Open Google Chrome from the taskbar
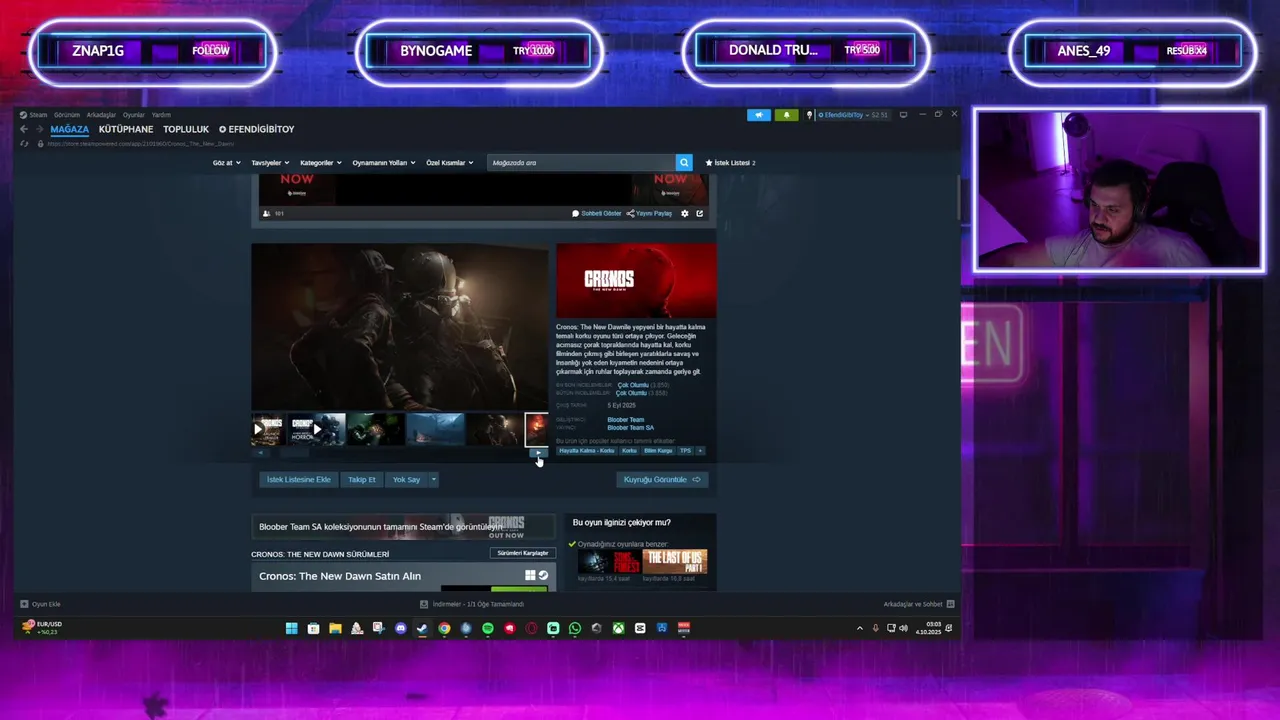Screen dimensions: 1280x720 coord(444,628)
